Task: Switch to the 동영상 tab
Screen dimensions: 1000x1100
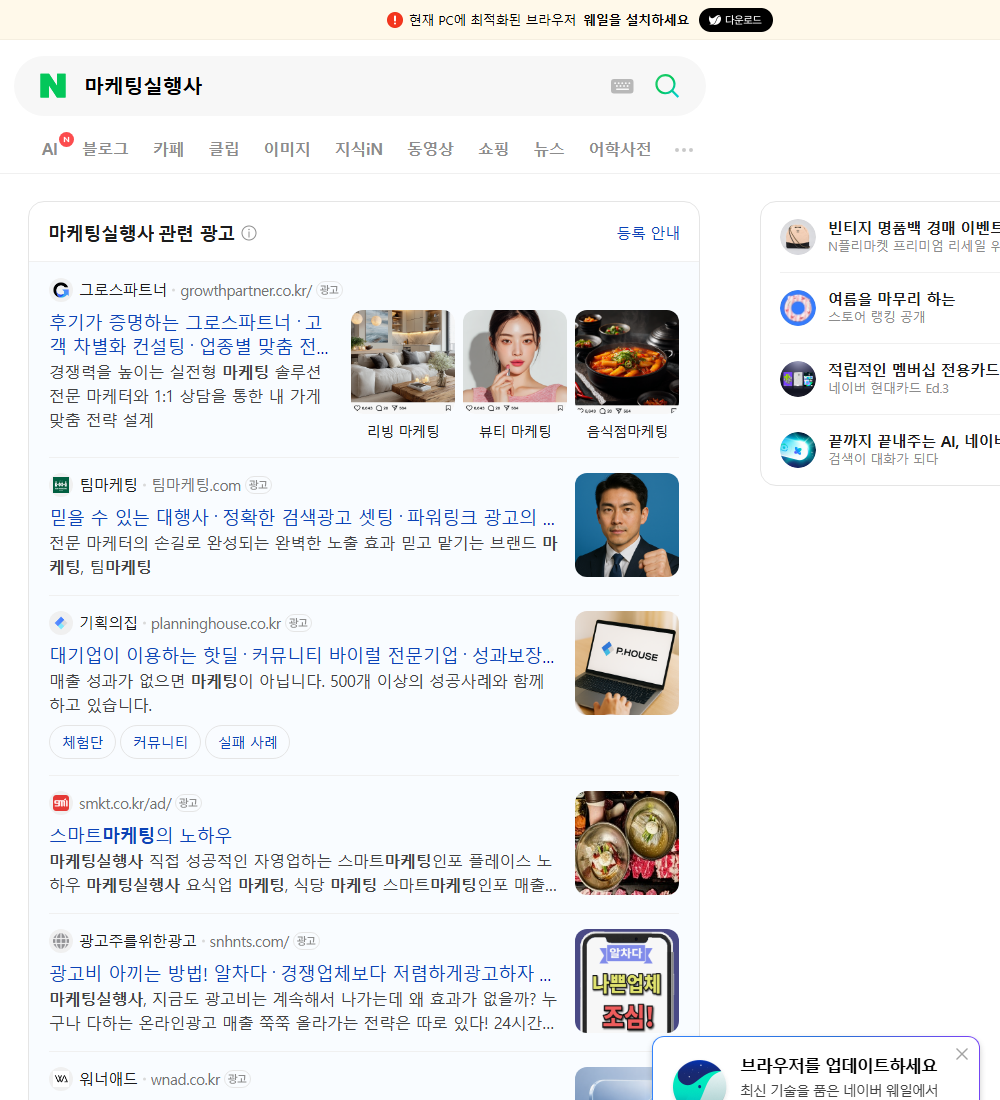Action: pyautogui.click(x=430, y=149)
